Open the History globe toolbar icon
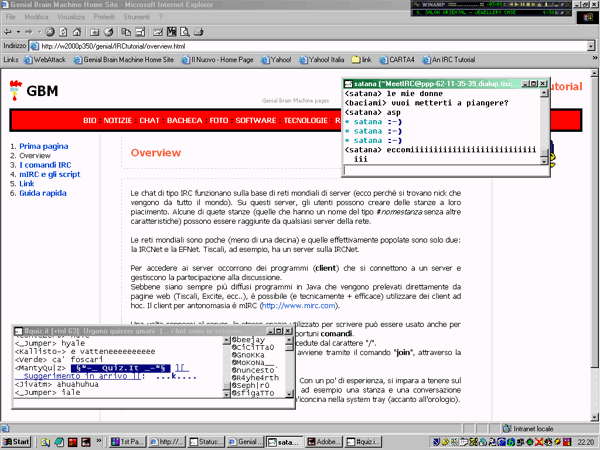 tap(109, 32)
